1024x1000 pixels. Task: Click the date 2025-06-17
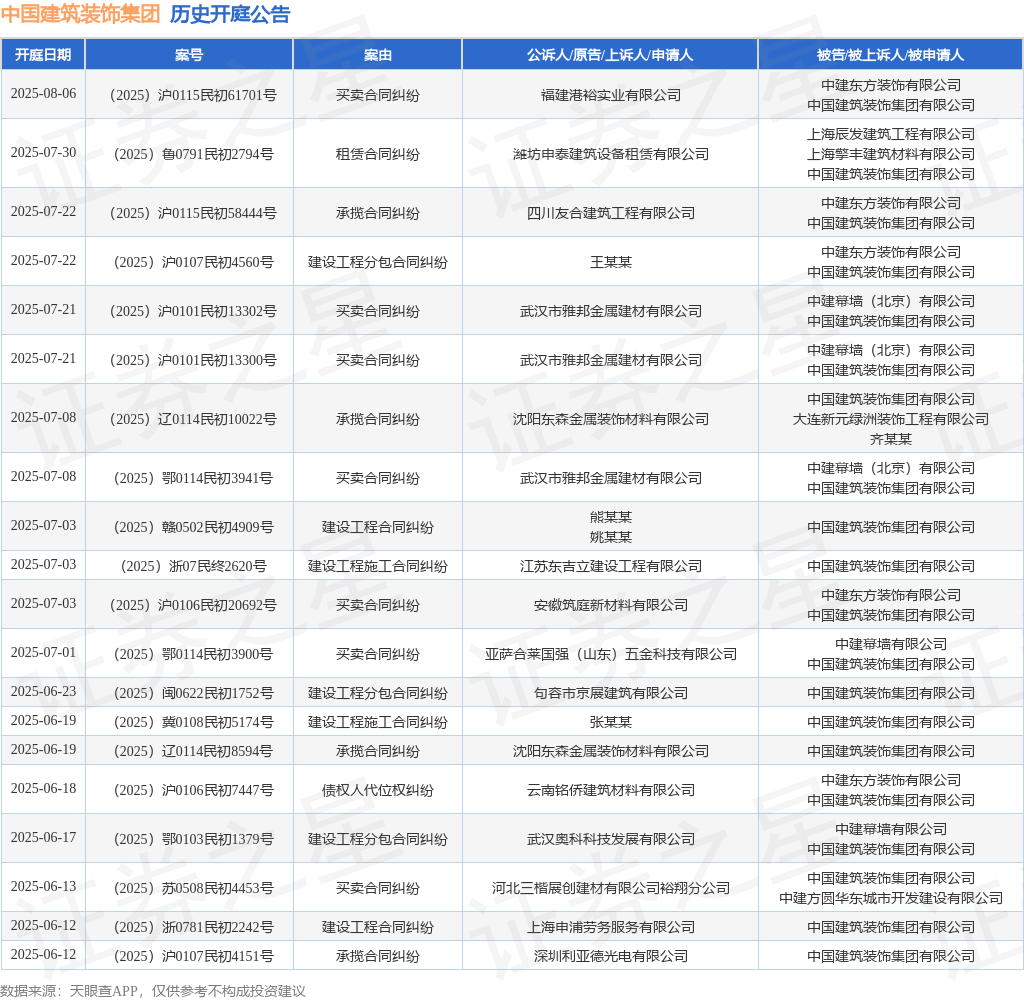tap(43, 837)
